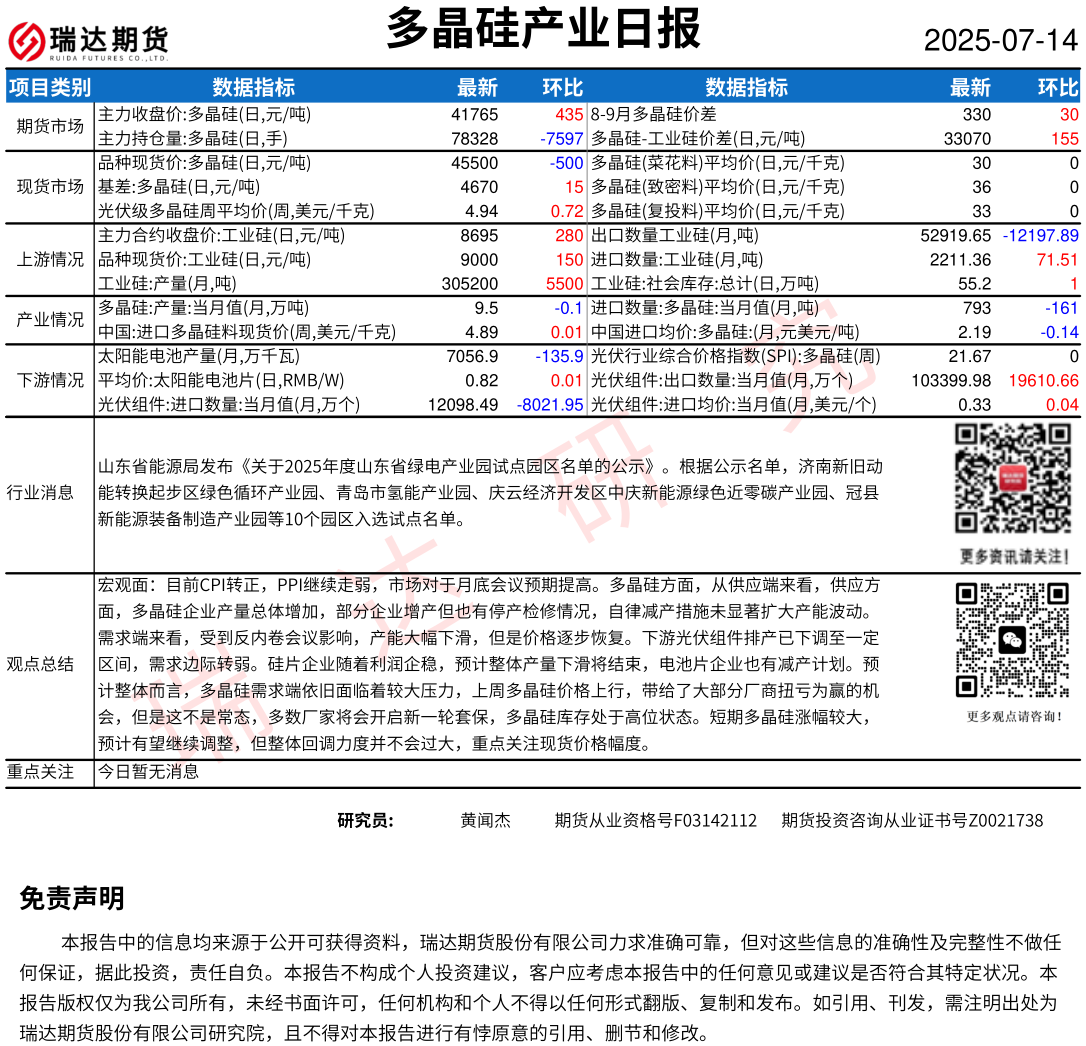Click the Ruida Futures logo
This screenshot has height=1046, width=1086.
click(88, 40)
